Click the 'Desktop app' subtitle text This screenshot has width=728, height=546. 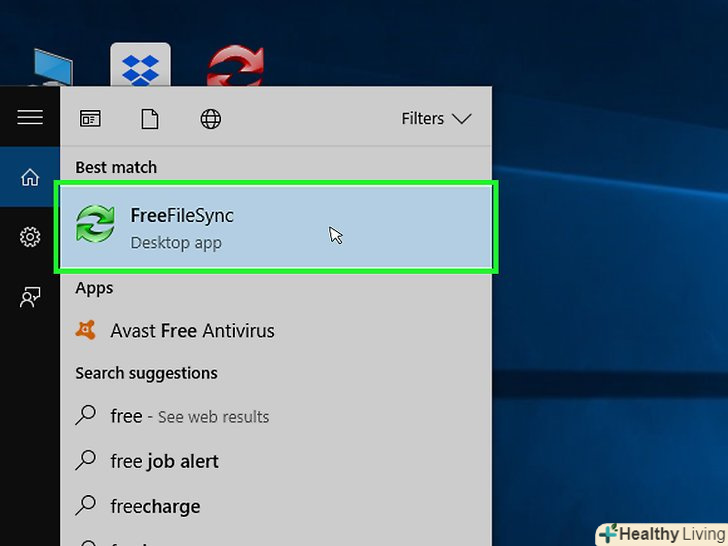[176, 243]
